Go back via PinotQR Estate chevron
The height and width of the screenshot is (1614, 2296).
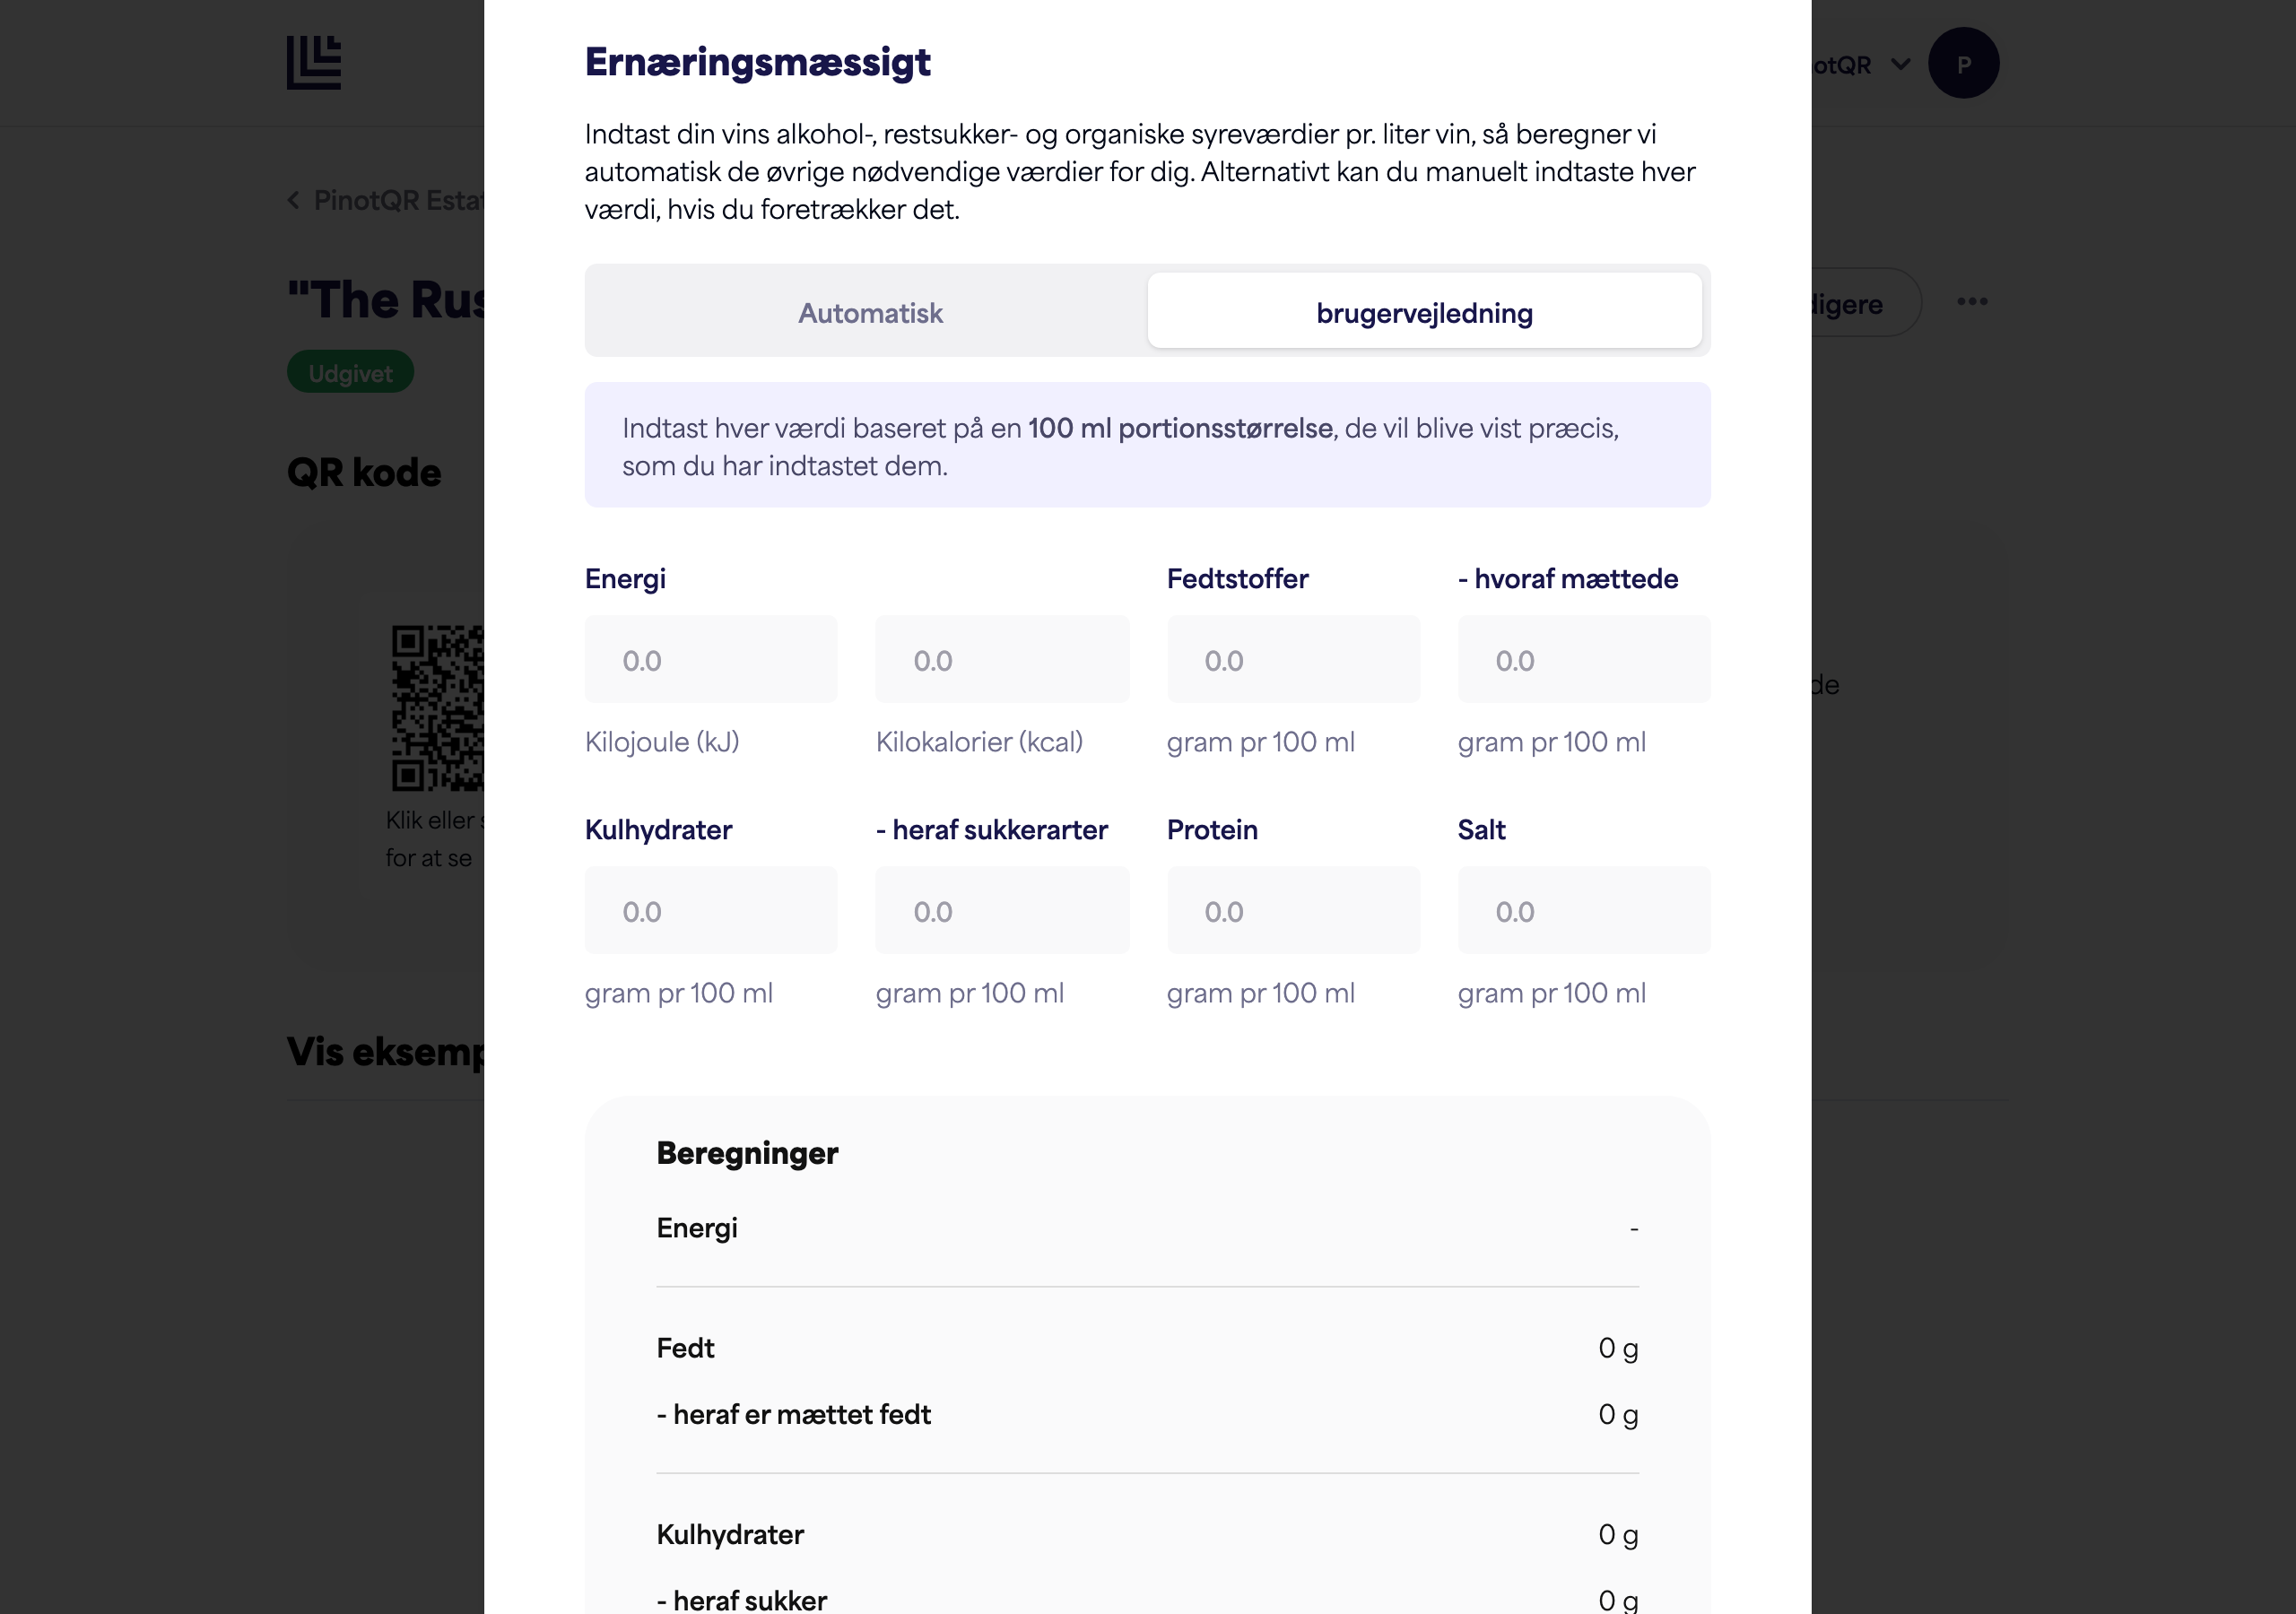coord(294,200)
